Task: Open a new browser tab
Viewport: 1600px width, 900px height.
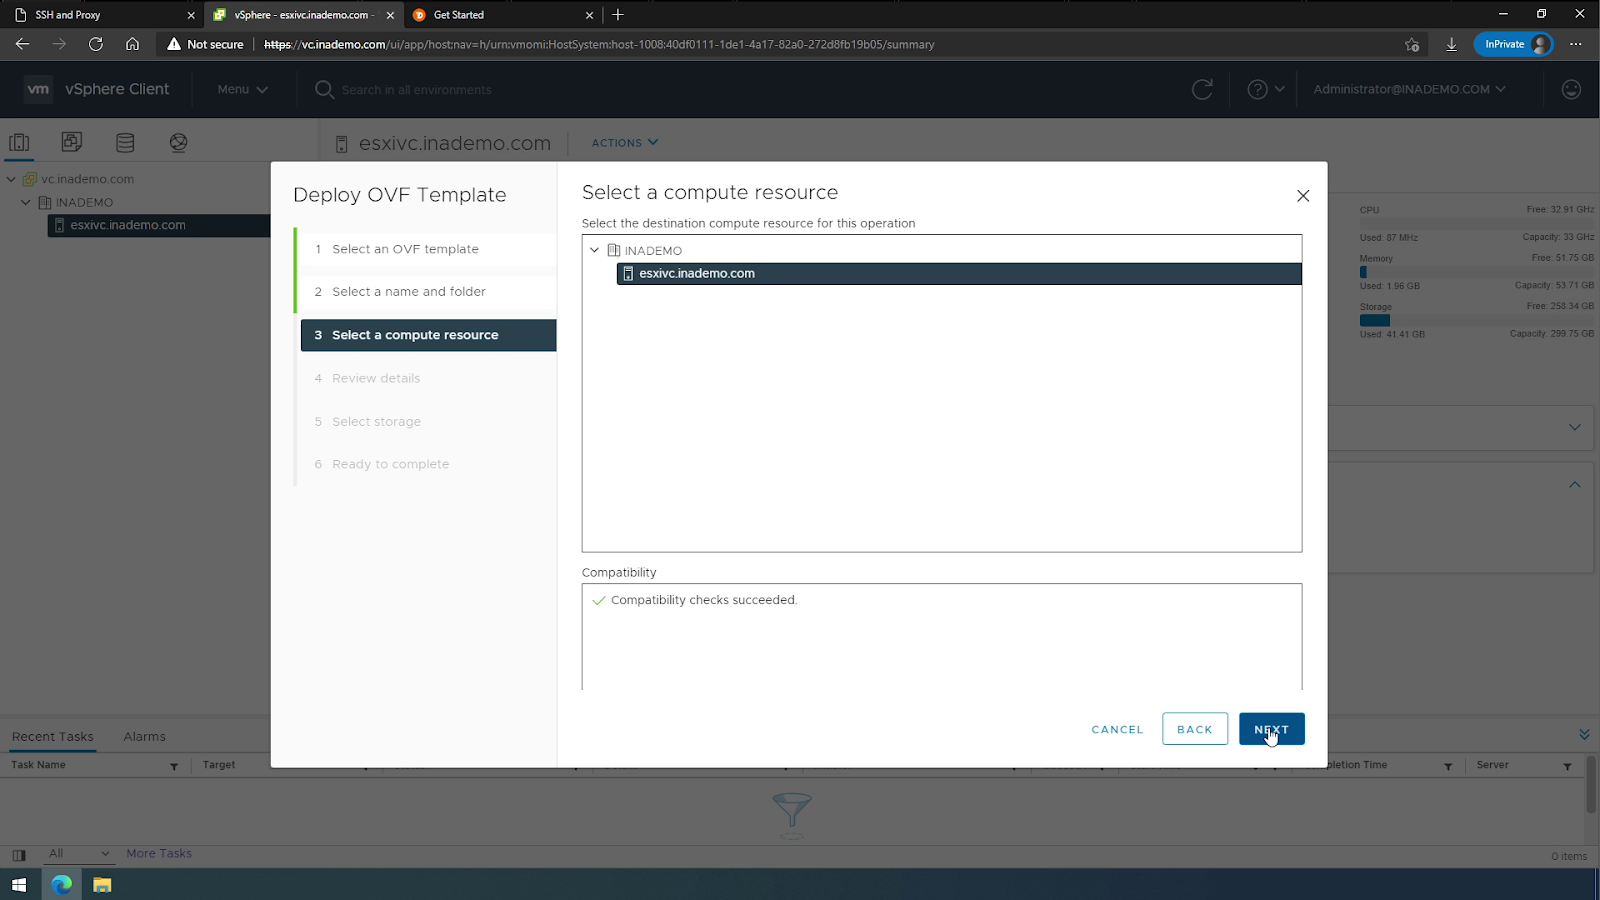Action: click(618, 15)
